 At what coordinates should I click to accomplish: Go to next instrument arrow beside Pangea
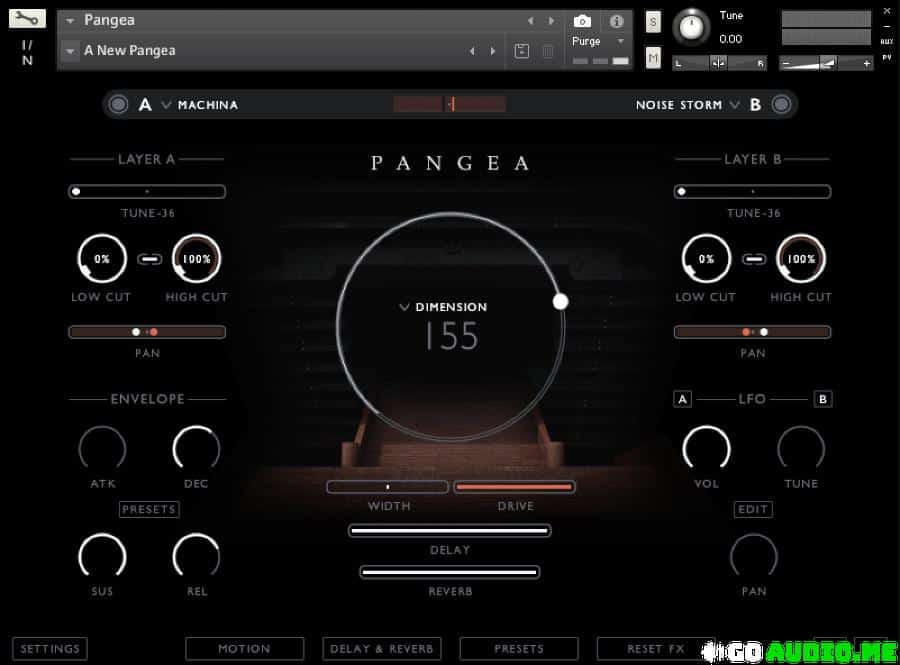tap(551, 21)
